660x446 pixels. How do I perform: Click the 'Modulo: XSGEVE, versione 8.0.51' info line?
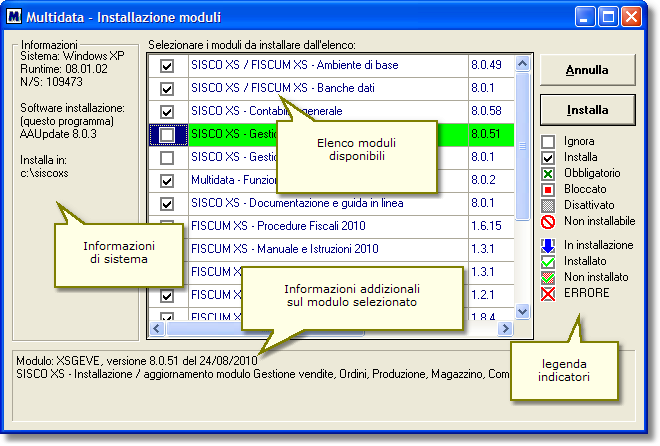(137, 361)
